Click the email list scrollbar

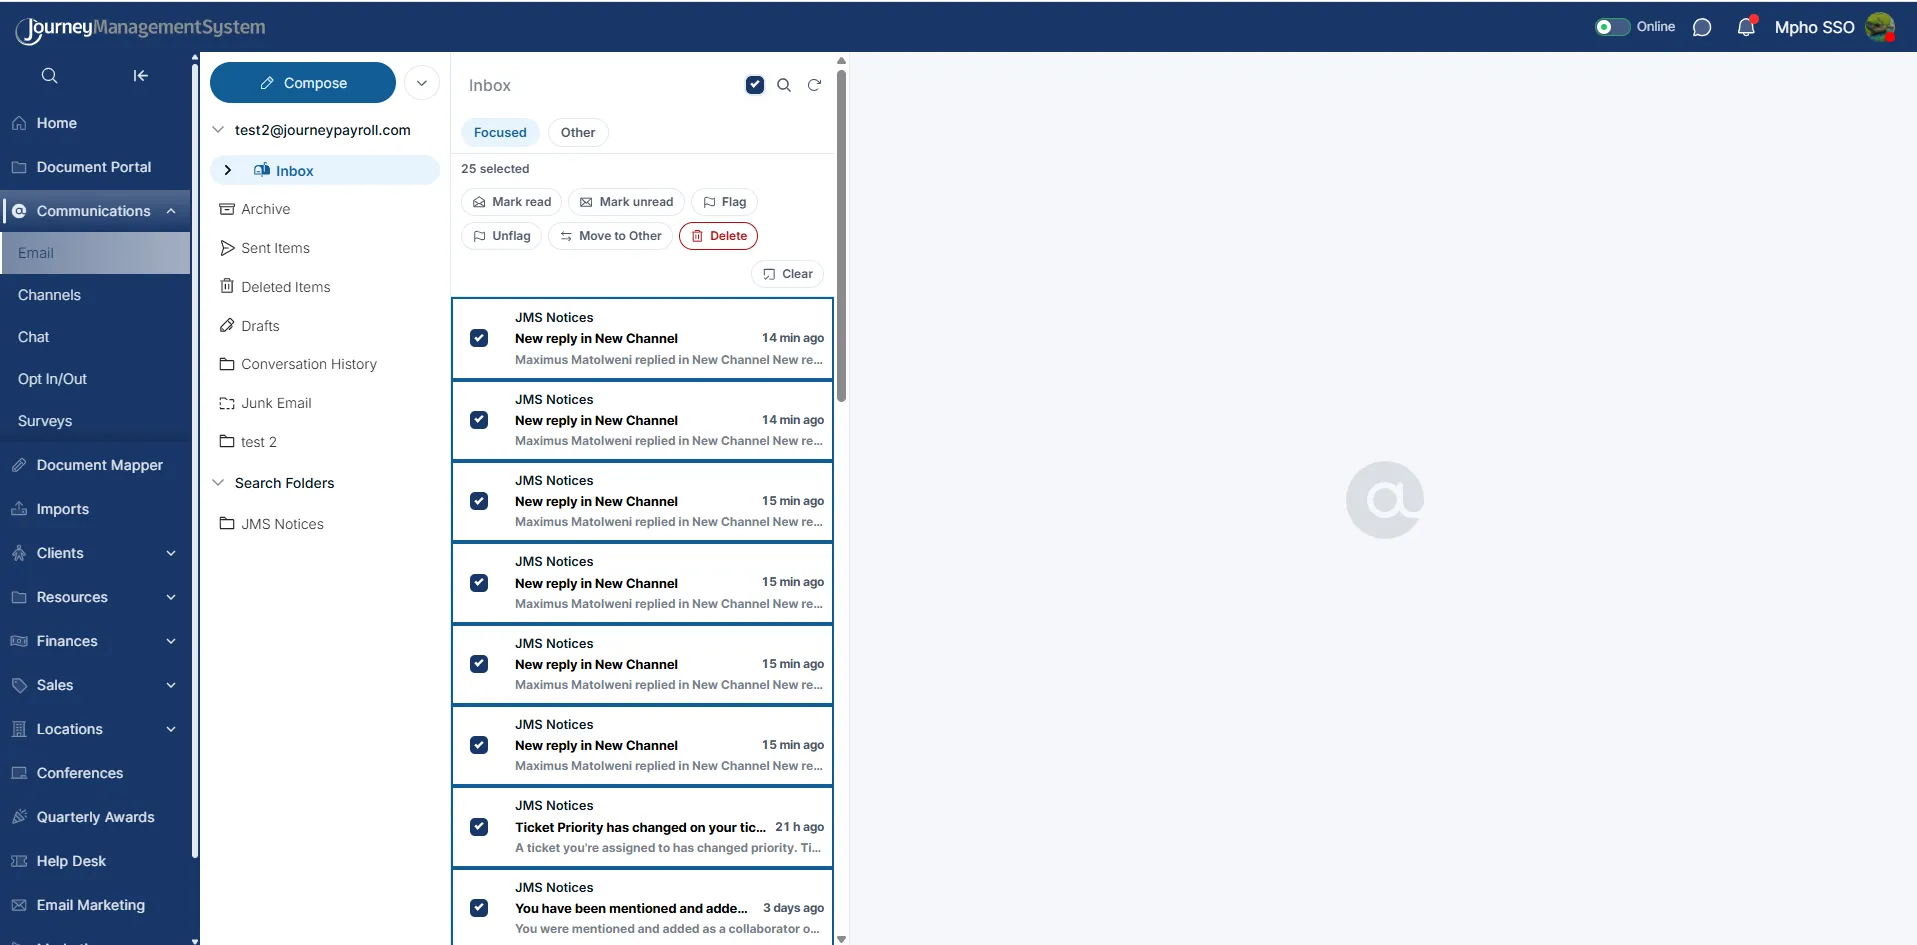coord(841,235)
